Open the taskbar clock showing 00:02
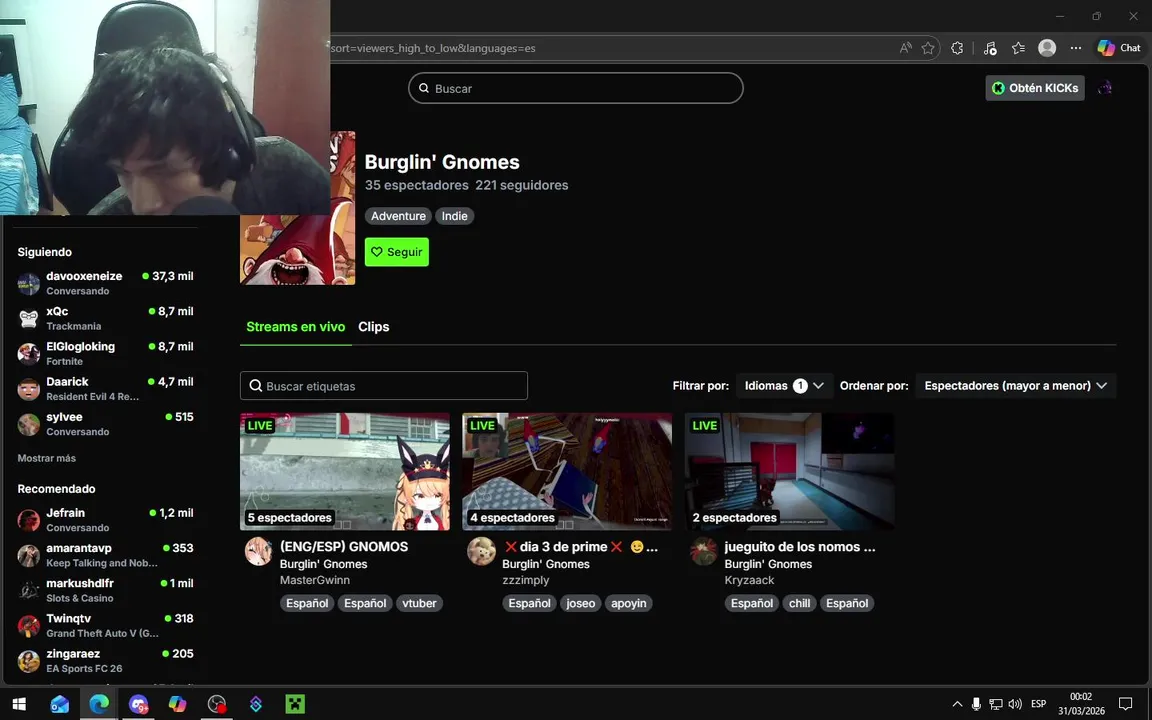 1081,704
